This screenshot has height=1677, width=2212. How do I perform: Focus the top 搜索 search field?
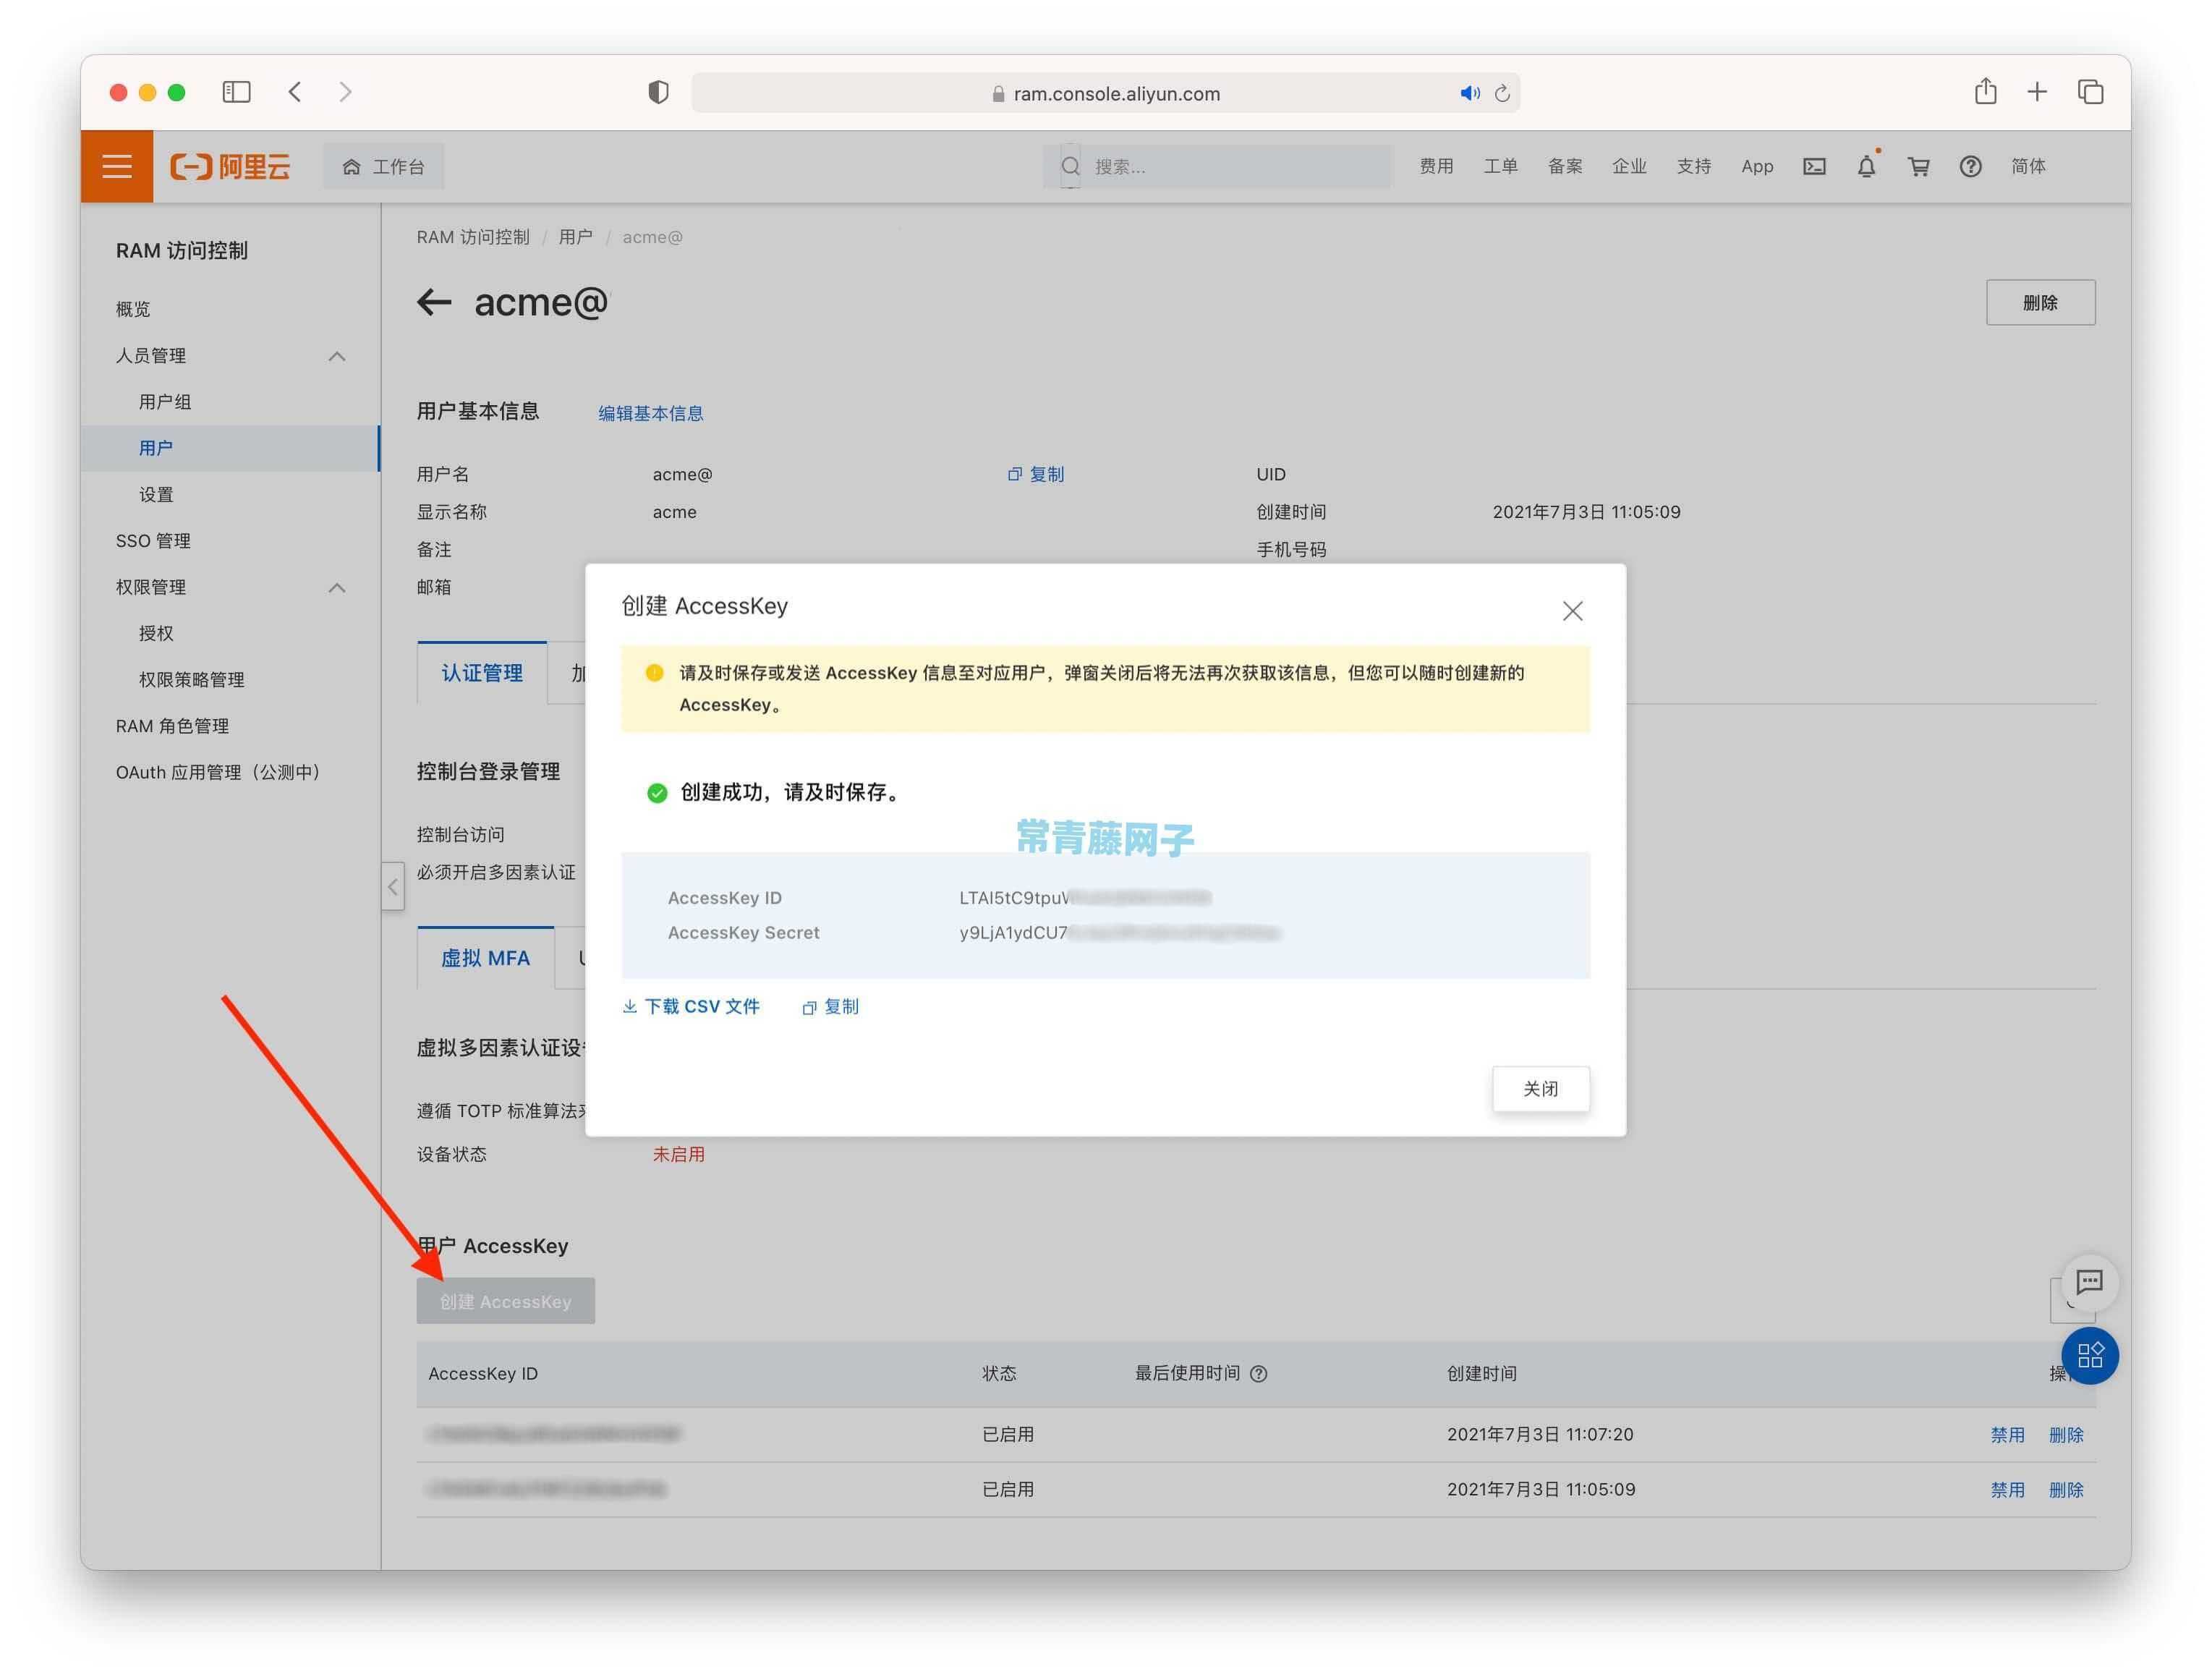click(1217, 166)
